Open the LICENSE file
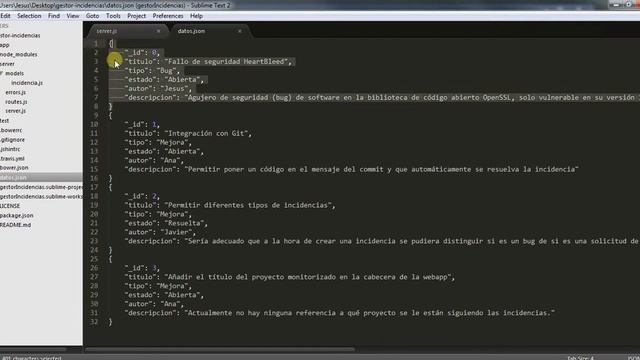640x360 pixels. (10, 206)
